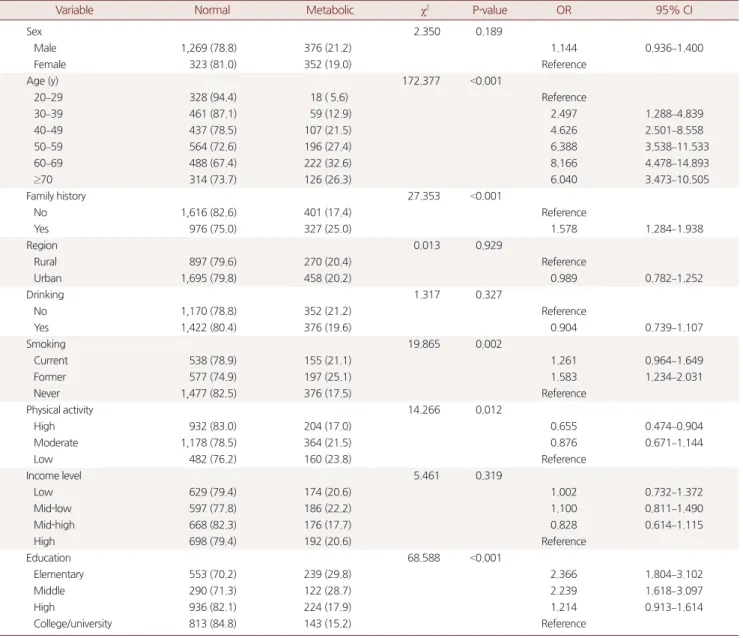Select the '≥70' age row
The width and height of the screenshot is (743, 638).
43,180
